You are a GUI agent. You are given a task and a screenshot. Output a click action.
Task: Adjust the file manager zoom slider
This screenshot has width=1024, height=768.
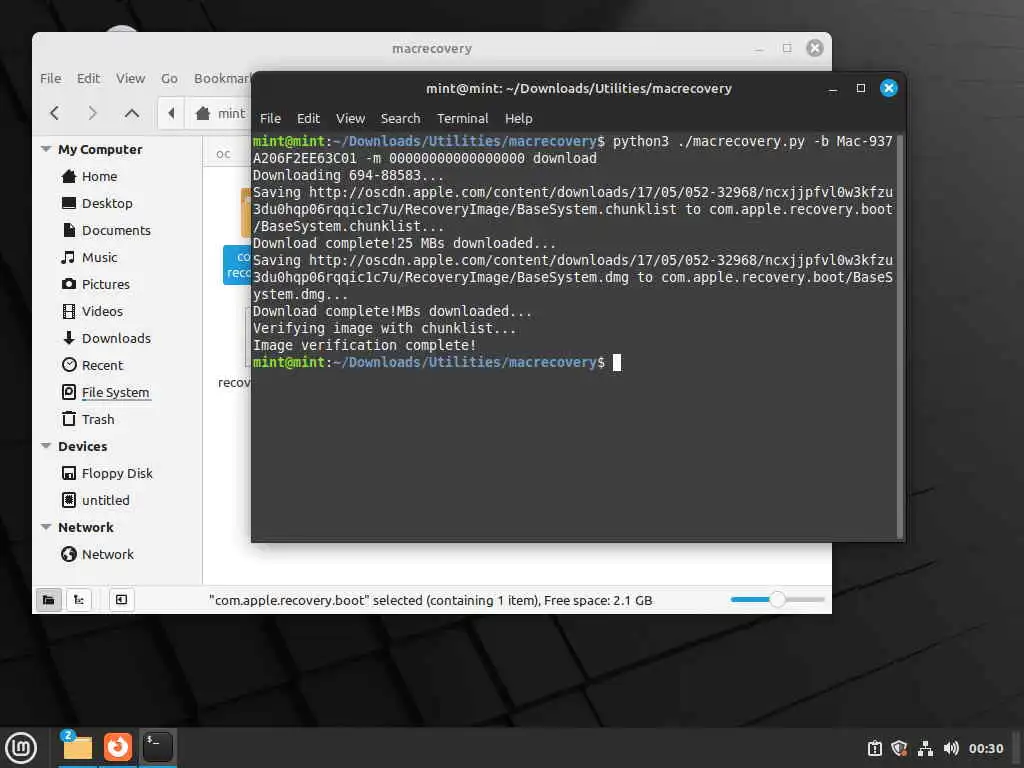[777, 600]
